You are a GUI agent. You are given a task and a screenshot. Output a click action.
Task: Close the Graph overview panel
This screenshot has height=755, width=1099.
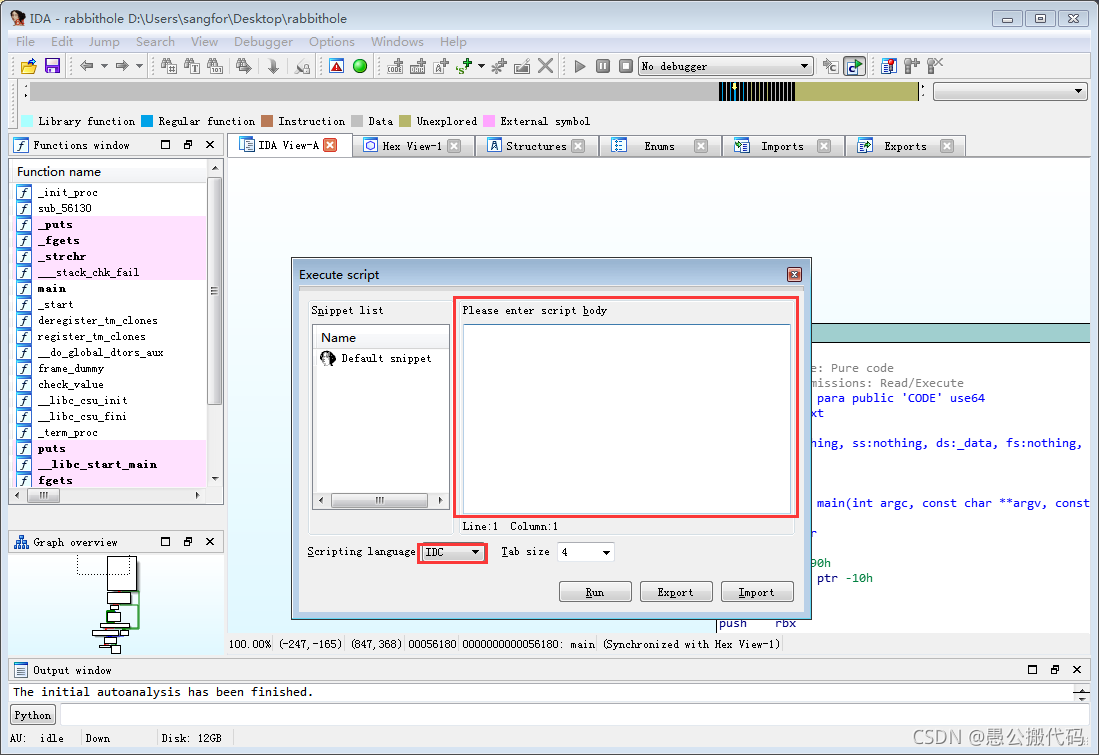(x=210, y=542)
